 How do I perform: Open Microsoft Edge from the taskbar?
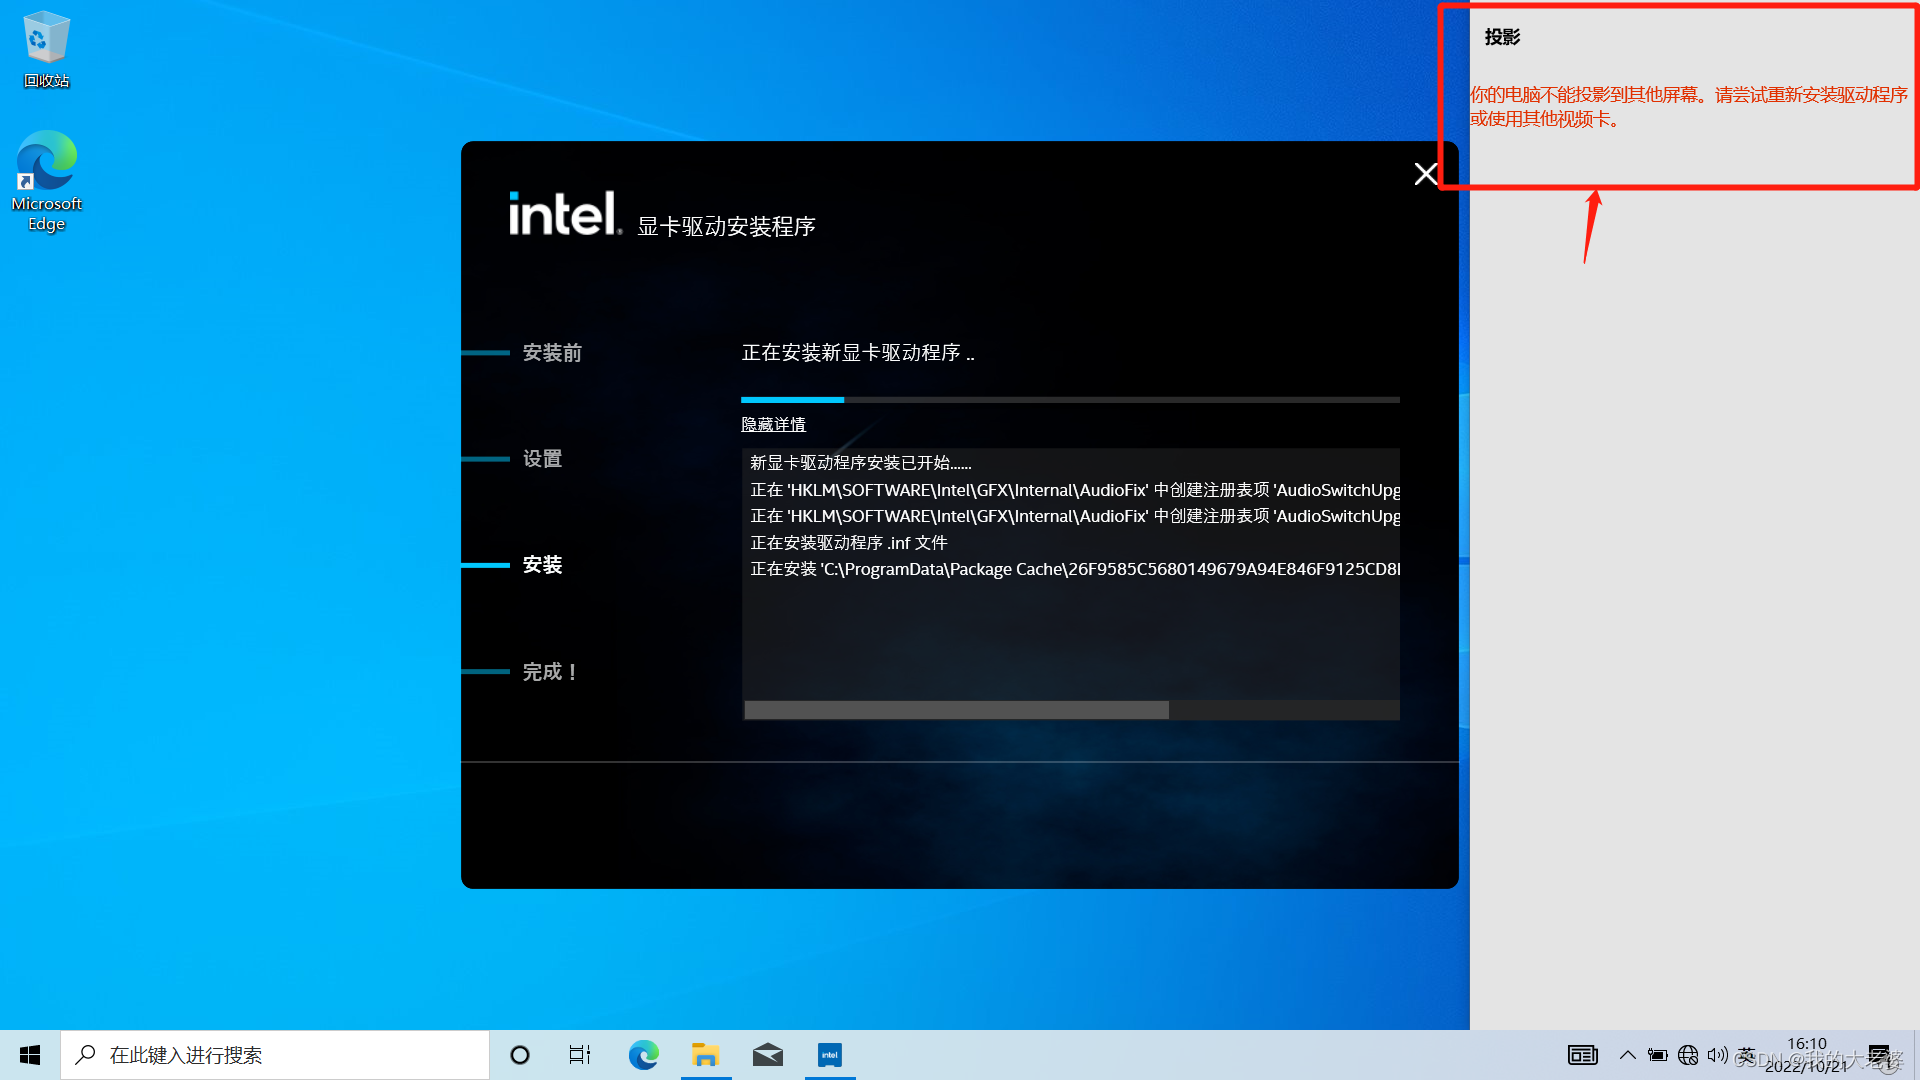(x=643, y=1055)
